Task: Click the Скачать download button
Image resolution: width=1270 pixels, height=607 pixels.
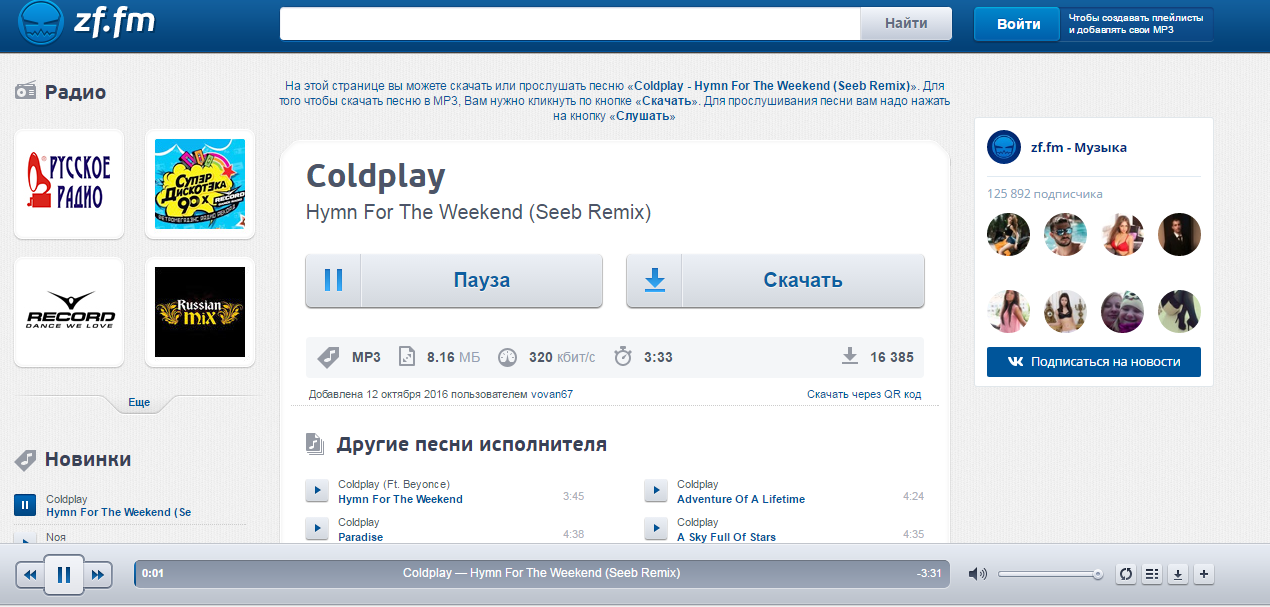Action: [775, 280]
